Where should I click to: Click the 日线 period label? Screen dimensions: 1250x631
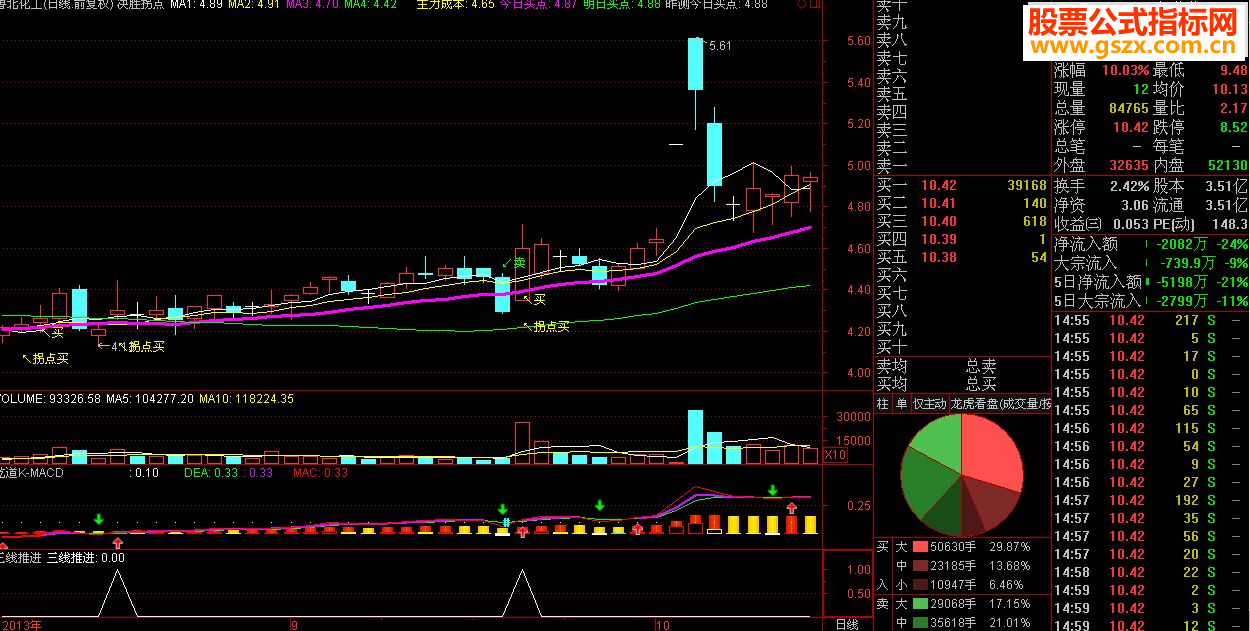846,624
